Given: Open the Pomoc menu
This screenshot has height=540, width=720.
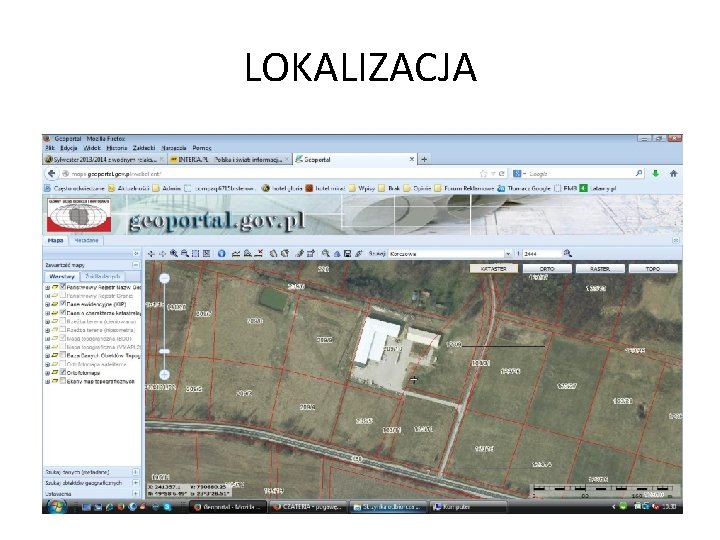Looking at the screenshot, I should coord(202,148).
